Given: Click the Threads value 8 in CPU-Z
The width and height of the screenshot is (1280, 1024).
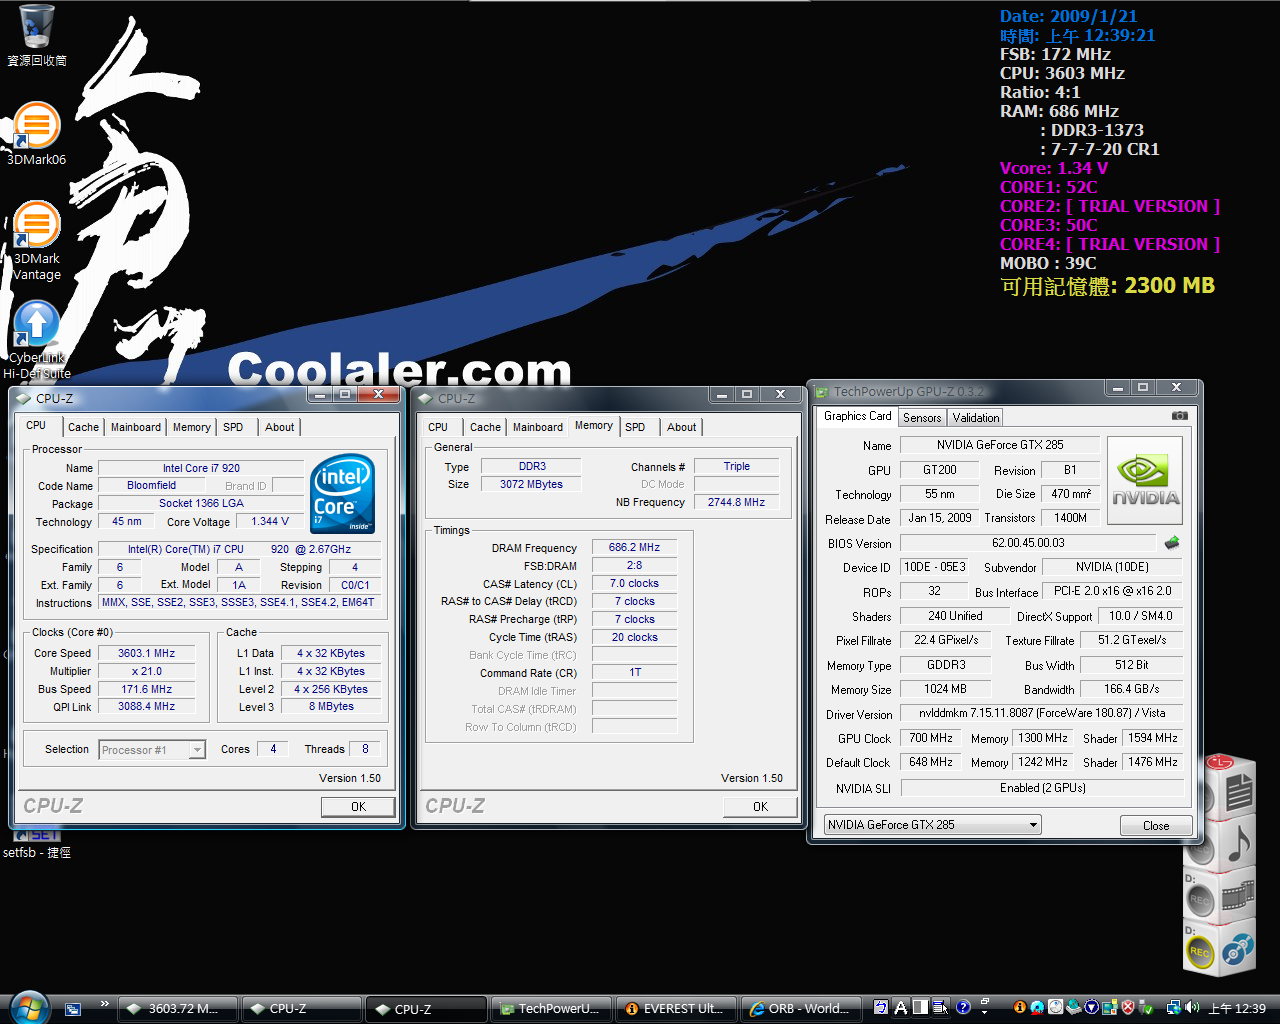Looking at the screenshot, I should (365, 749).
